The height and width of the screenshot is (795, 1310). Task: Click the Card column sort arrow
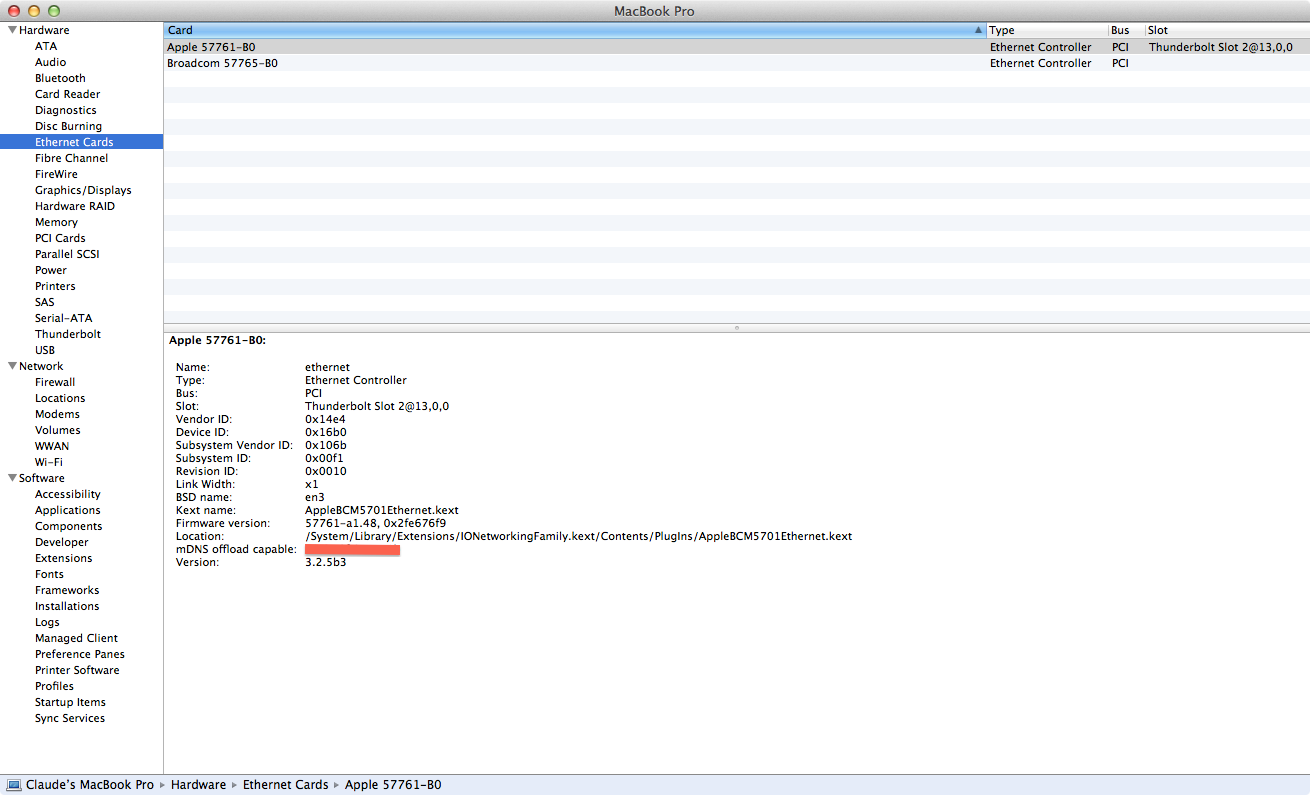(x=978, y=30)
